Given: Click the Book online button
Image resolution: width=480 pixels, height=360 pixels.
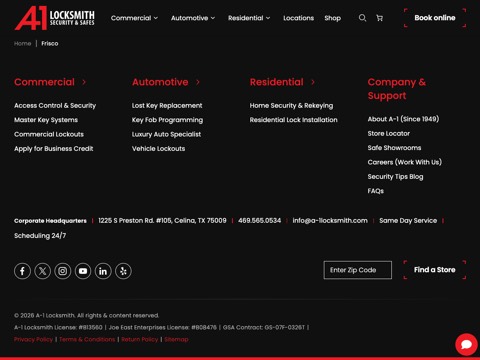Looking at the screenshot, I should pyautogui.click(x=435, y=18).
